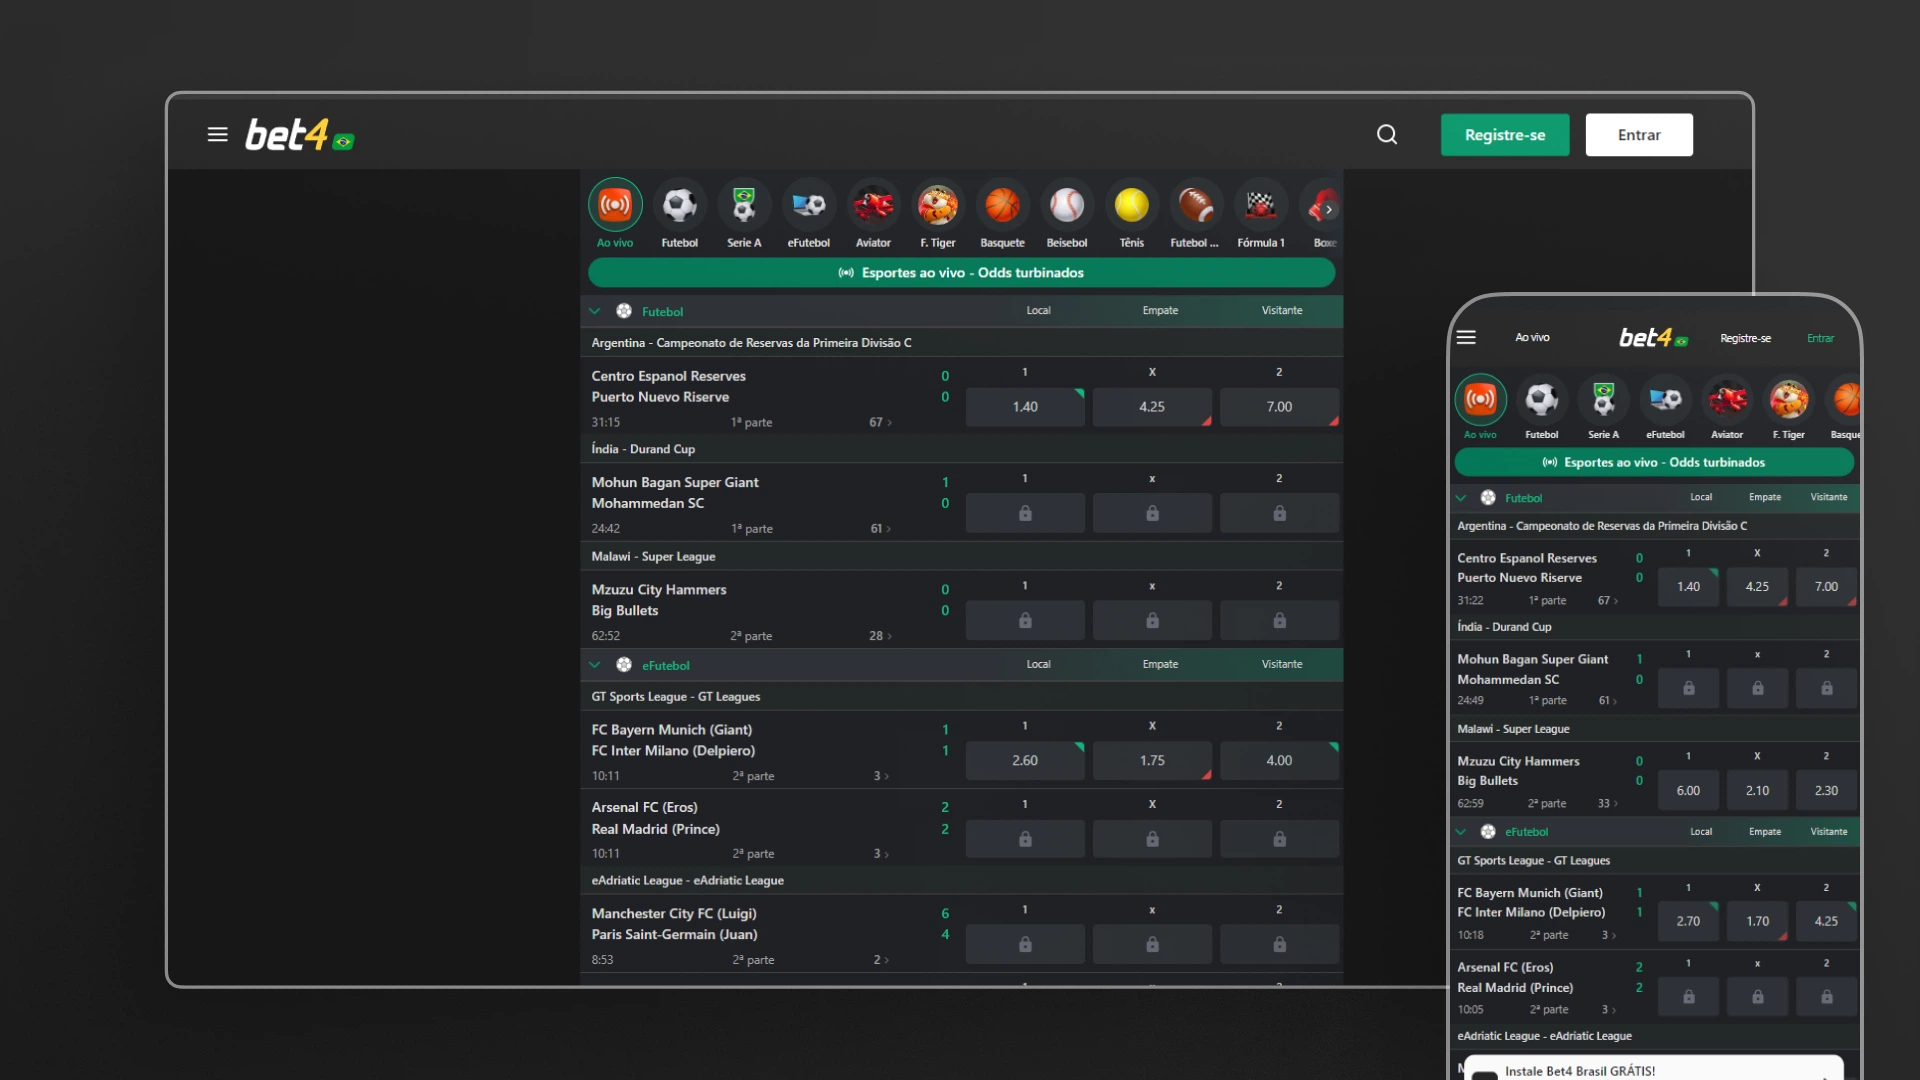Image resolution: width=1920 pixels, height=1080 pixels.
Task: Collapse the eFutebol section on desktop
Action: (595, 665)
